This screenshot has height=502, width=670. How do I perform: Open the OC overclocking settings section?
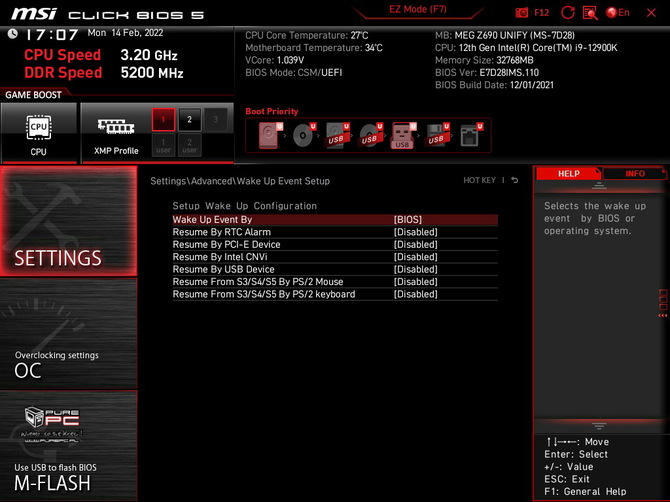tap(68, 334)
